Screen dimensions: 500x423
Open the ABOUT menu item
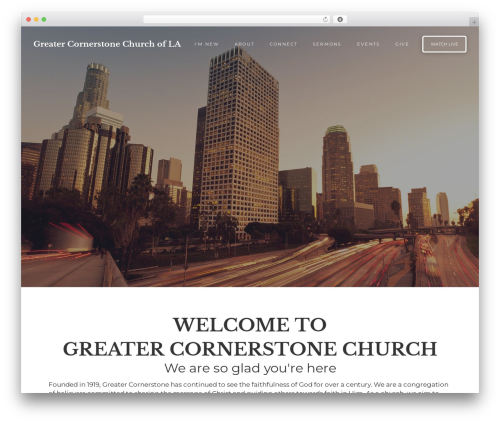tap(244, 44)
